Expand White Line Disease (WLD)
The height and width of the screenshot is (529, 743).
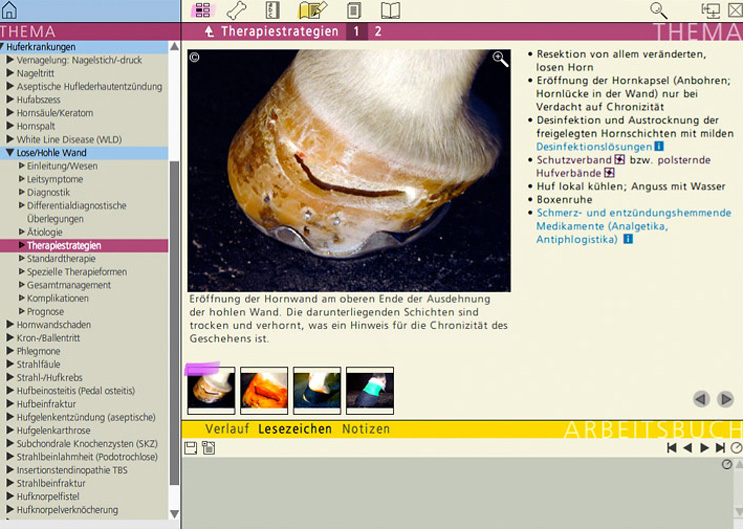tap(10, 139)
